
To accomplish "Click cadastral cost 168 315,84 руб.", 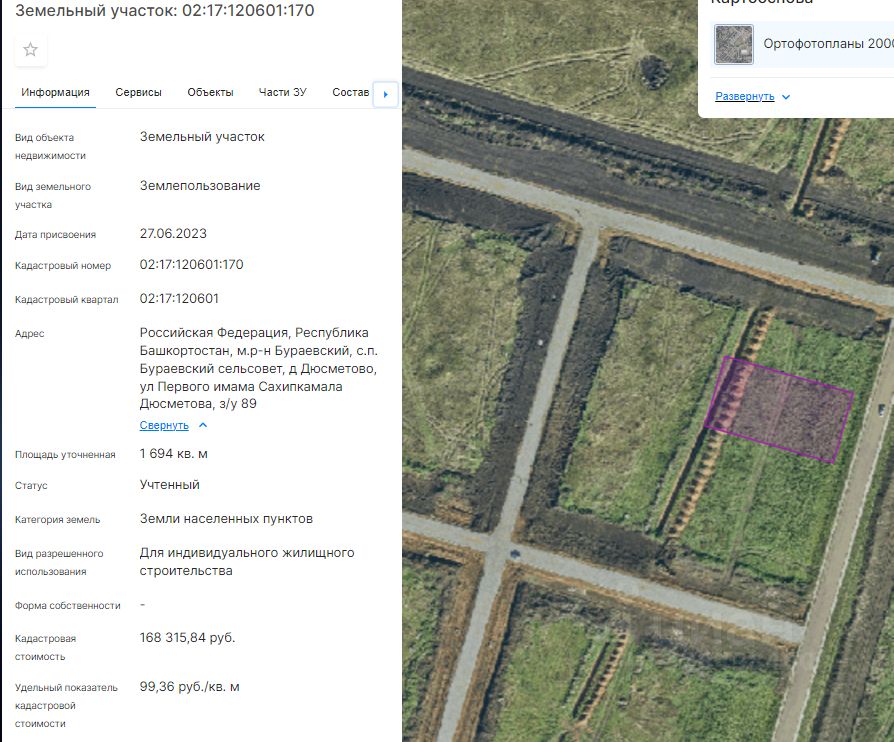I will coord(188,638).
